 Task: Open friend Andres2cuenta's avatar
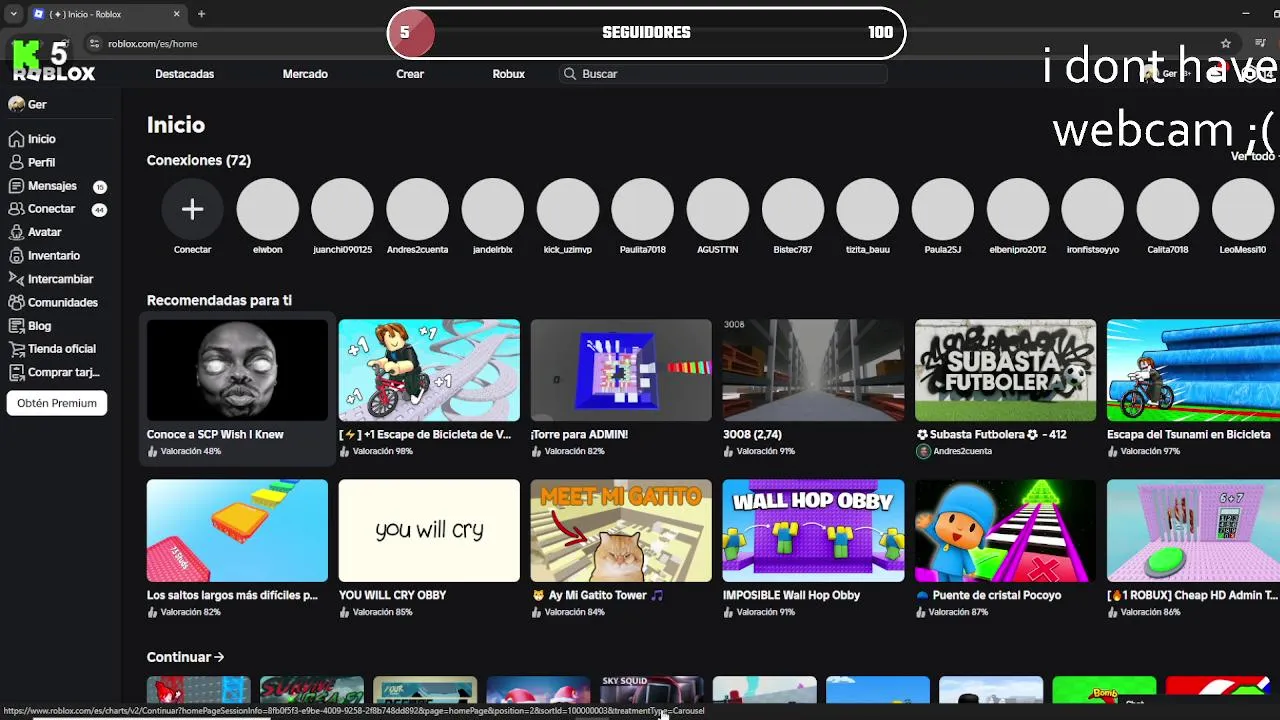click(x=417, y=209)
